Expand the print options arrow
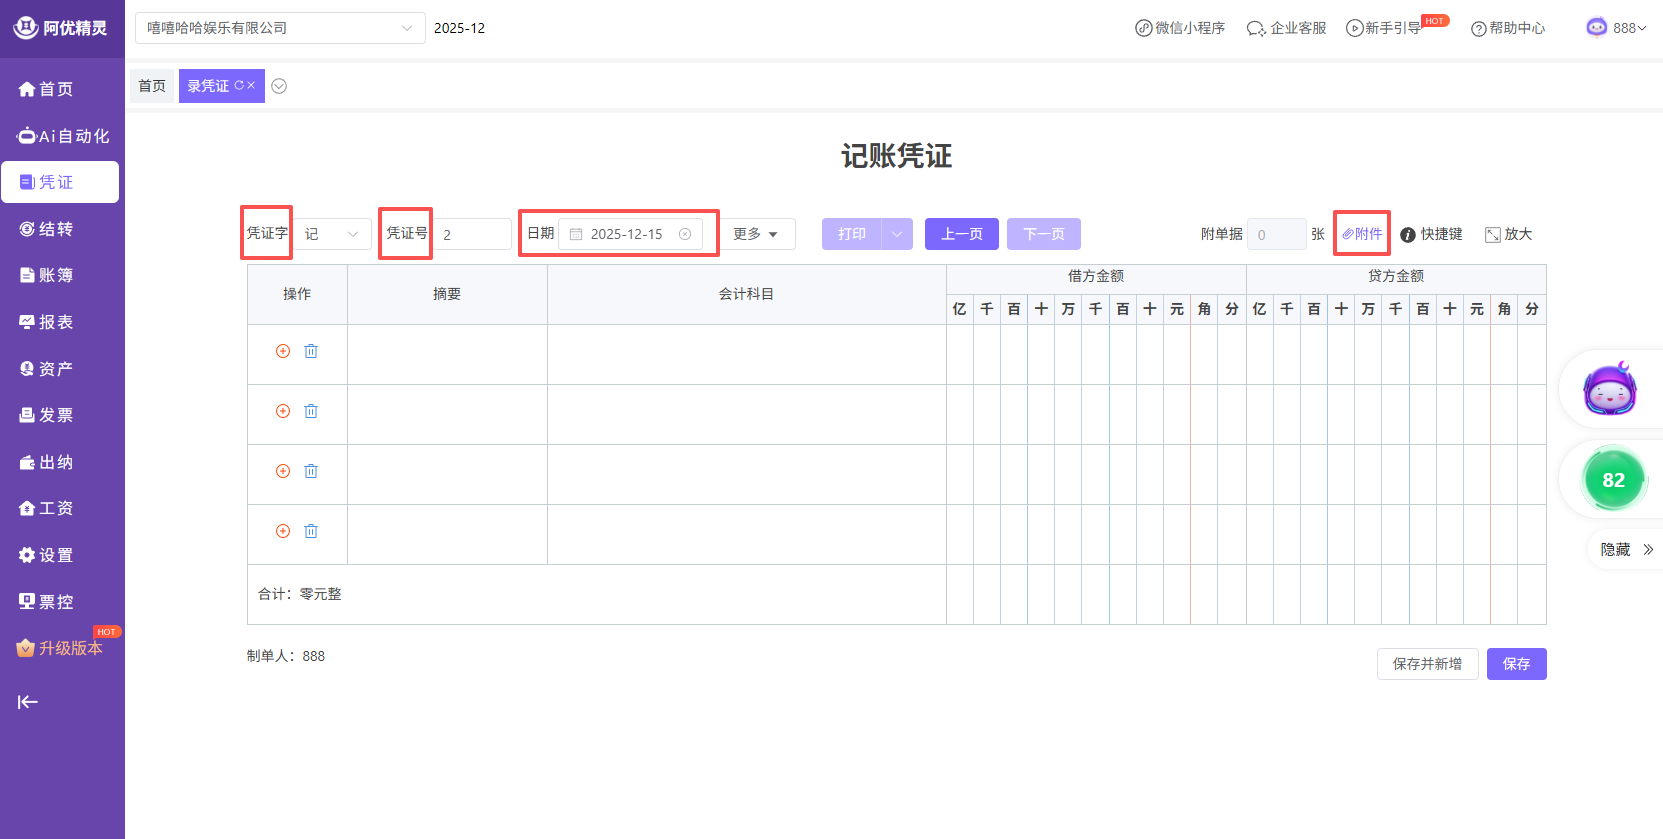This screenshot has height=839, width=1663. [x=897, y=234]
